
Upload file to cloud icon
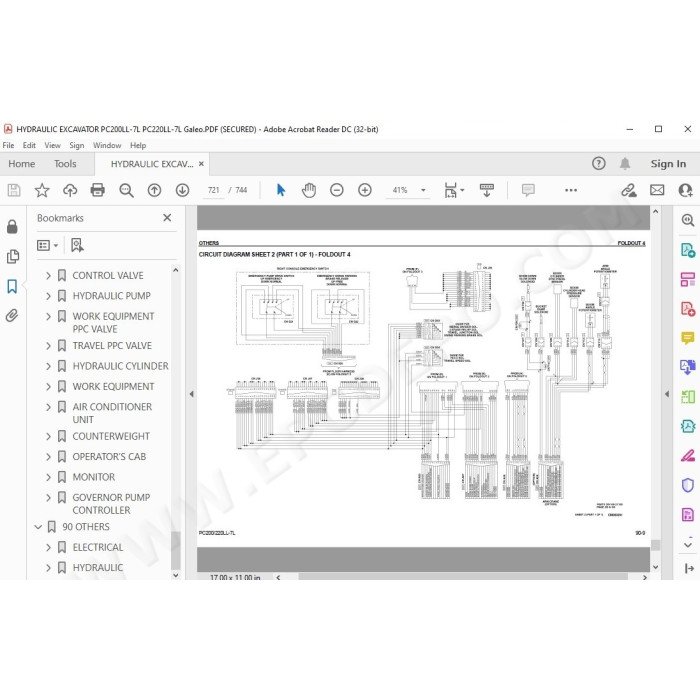pos(70,190)
